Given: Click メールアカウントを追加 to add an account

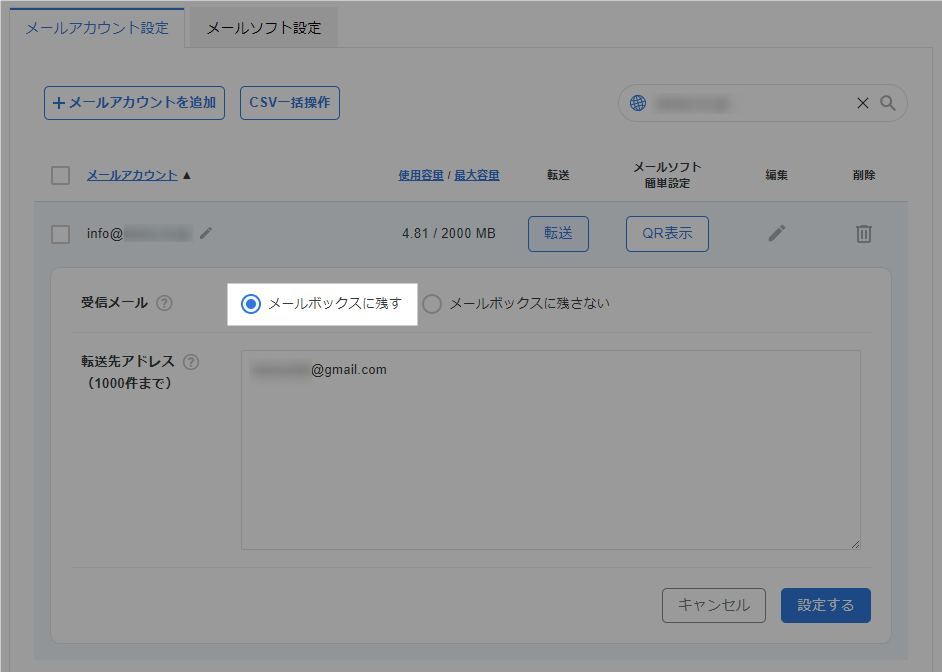Looking at the screenshot, I should [134, 102].
